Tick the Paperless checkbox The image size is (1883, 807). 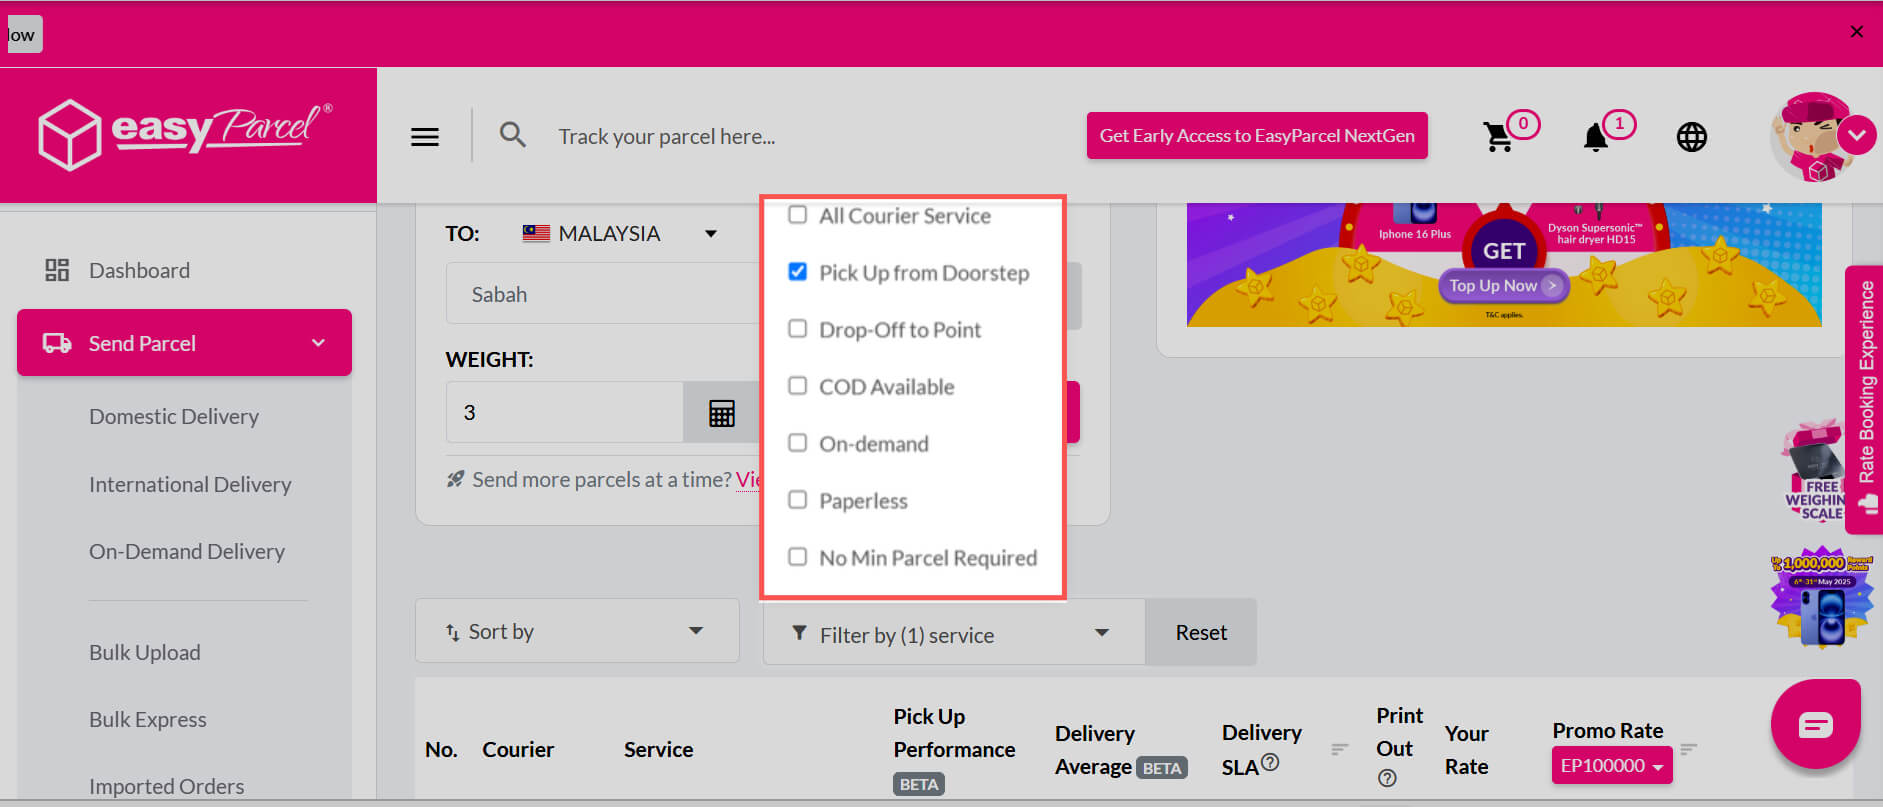pyautogui.click(x=797, y=500)
